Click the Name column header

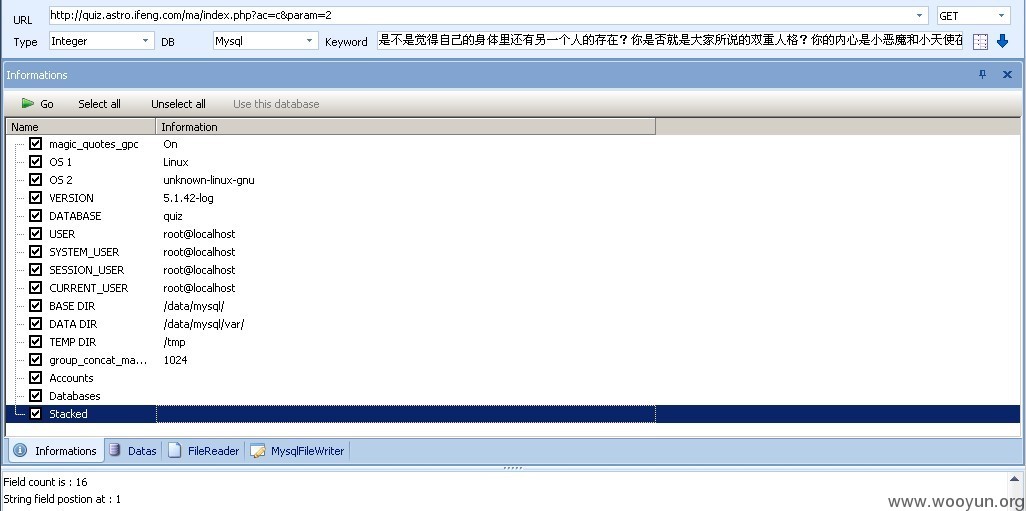(x=80, y=127)
